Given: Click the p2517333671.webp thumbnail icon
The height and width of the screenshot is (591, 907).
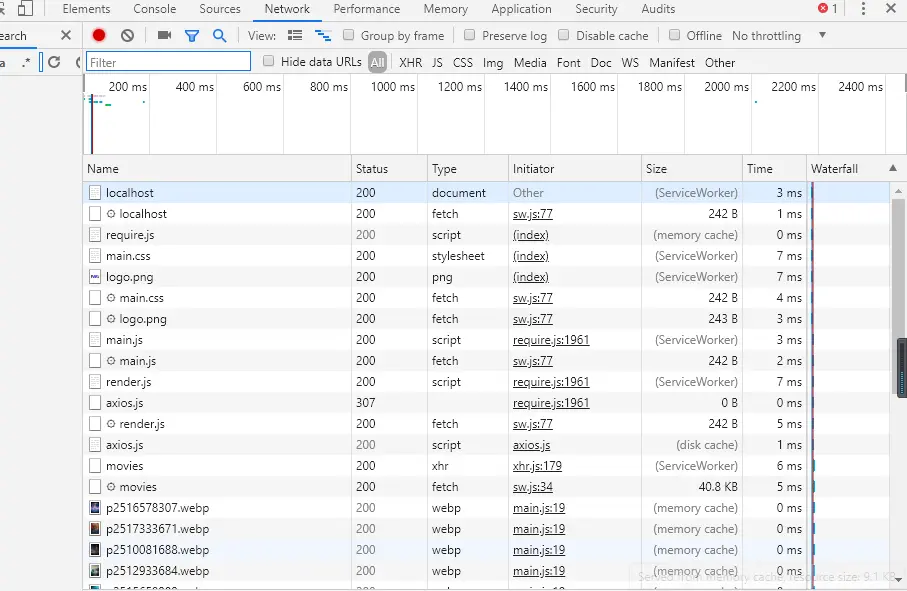Looking at the screenshot, I should pos(95,529).
